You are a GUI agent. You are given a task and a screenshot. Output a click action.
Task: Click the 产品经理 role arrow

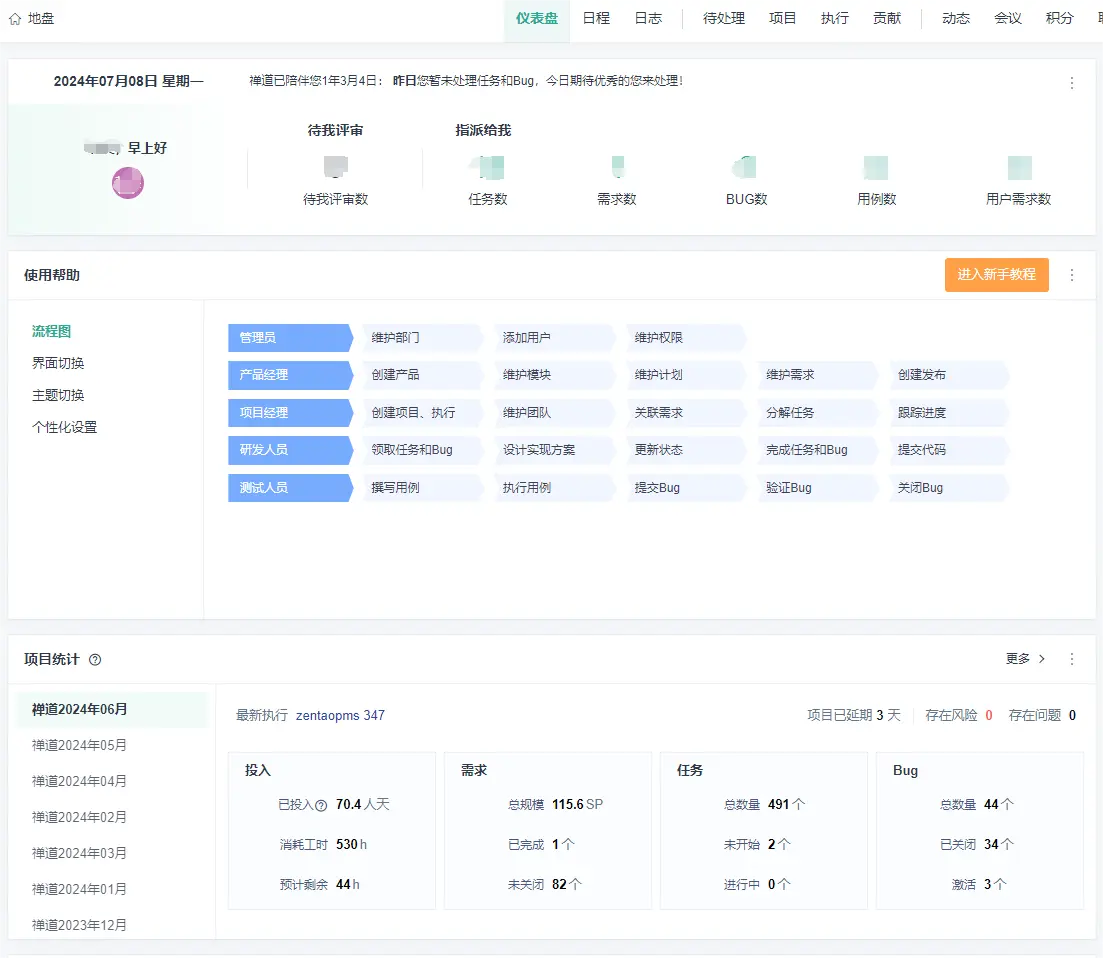click(290, 375)
